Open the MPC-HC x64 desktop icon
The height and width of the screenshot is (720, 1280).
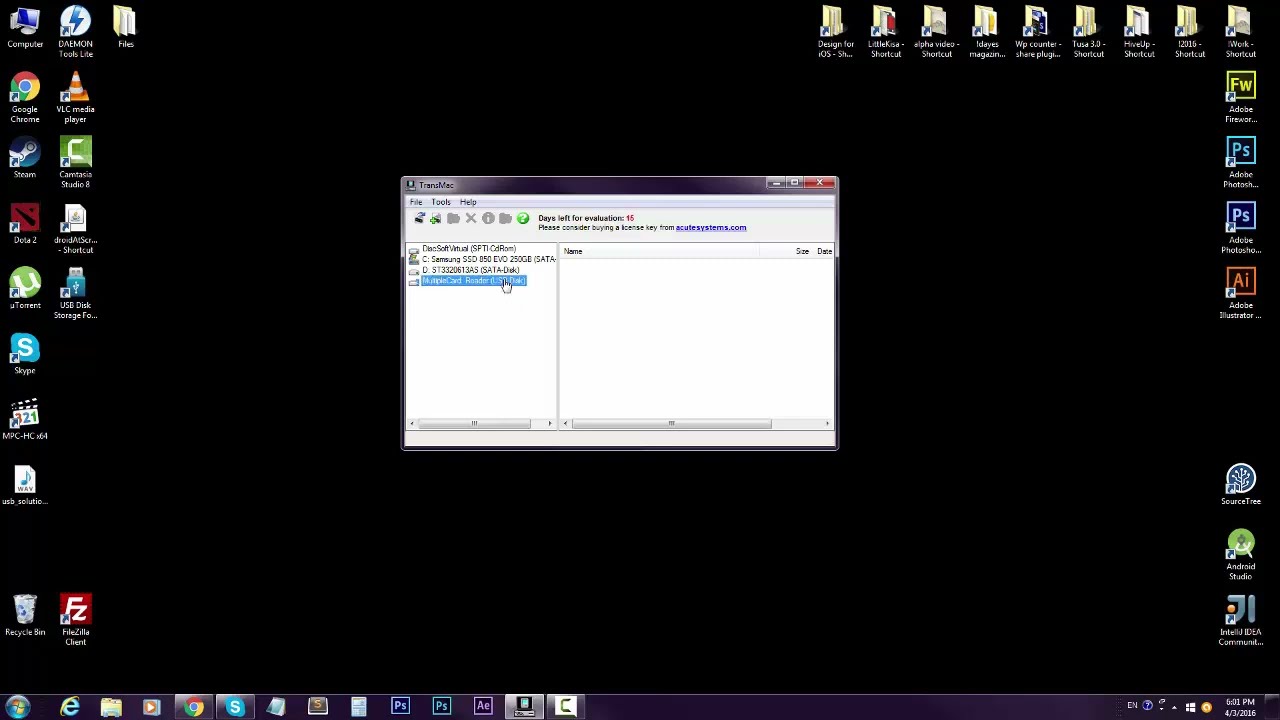pos(25,420)
